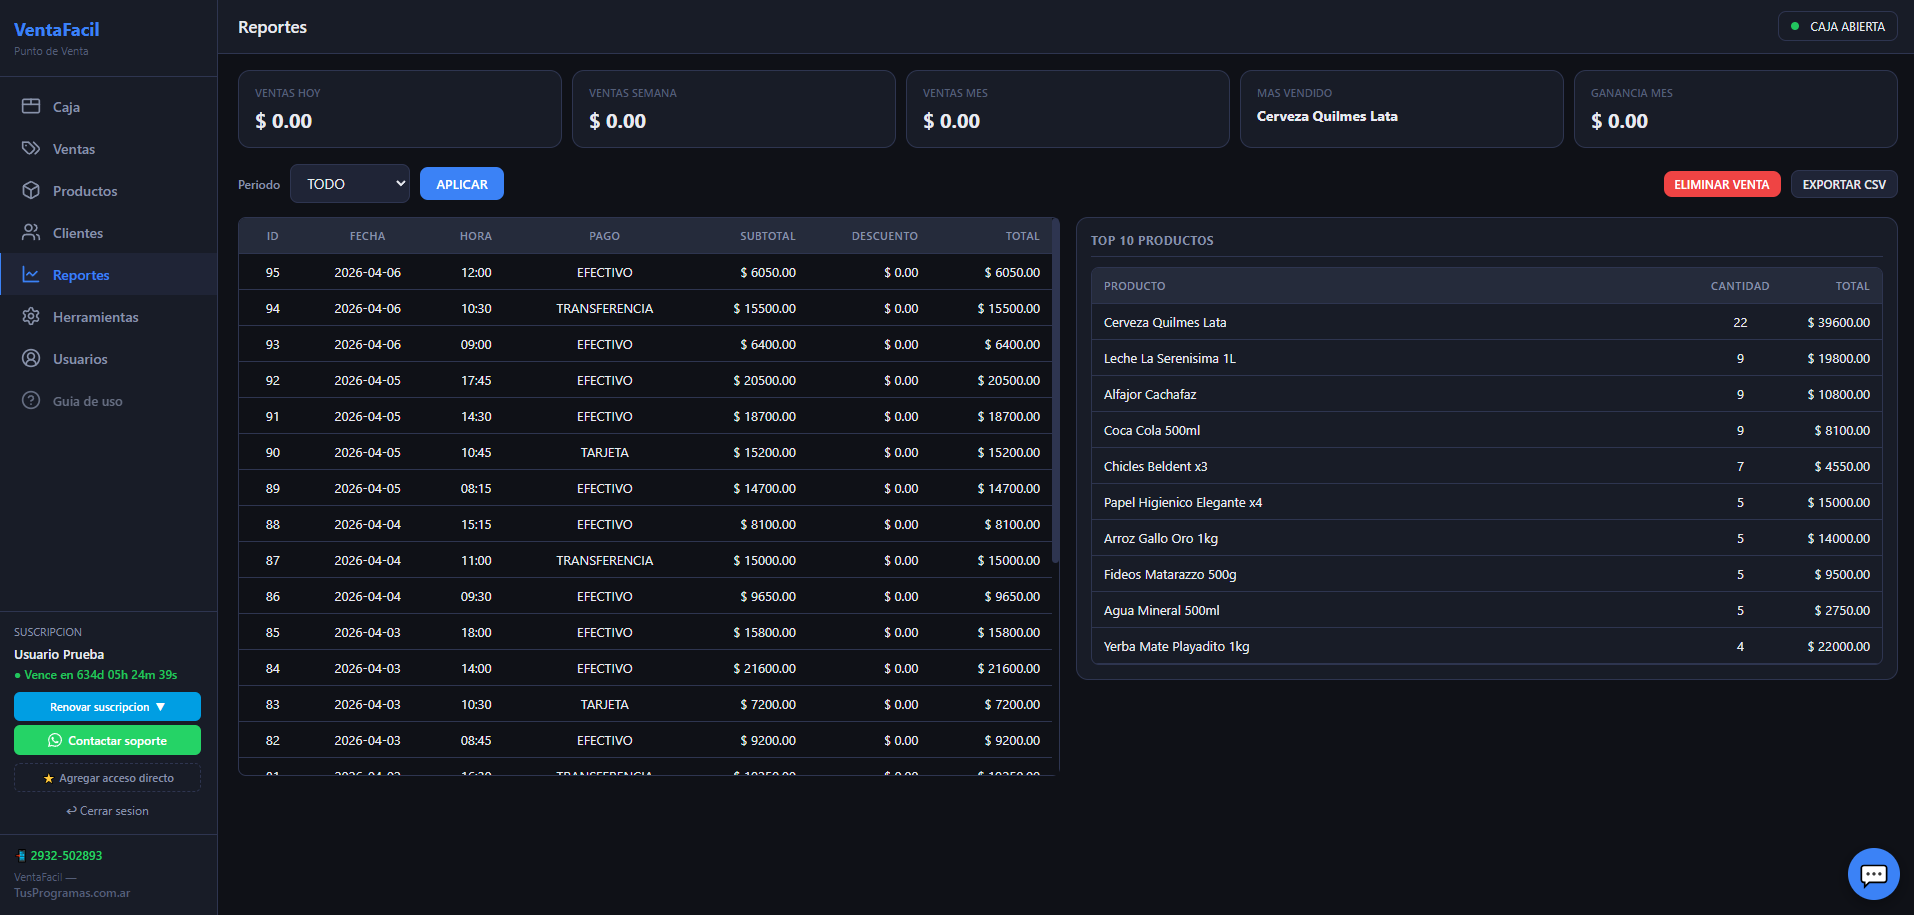Click the sales table vertical scrollbar
Image resolution: width=1914 pixels, height=915 pixels.
(x=1055, y=400)
